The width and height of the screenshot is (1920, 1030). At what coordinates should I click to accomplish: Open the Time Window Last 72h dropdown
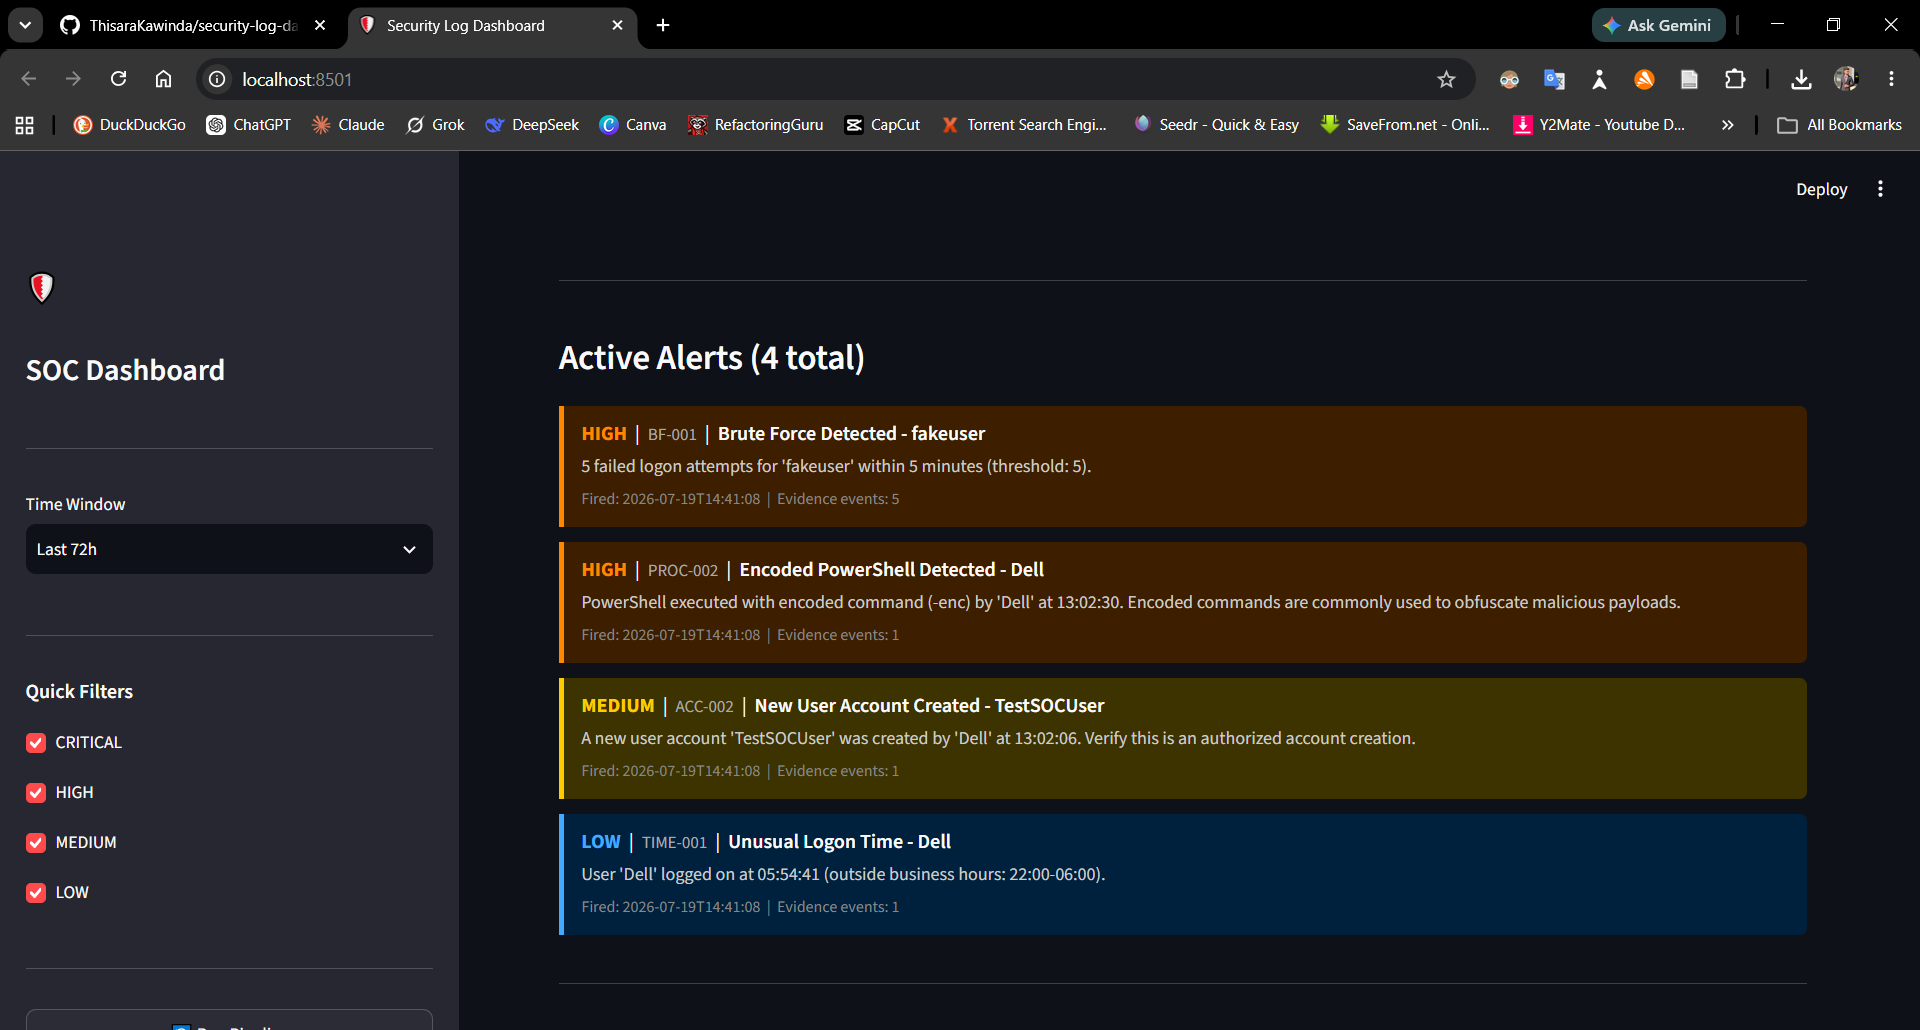click(229, 549)
